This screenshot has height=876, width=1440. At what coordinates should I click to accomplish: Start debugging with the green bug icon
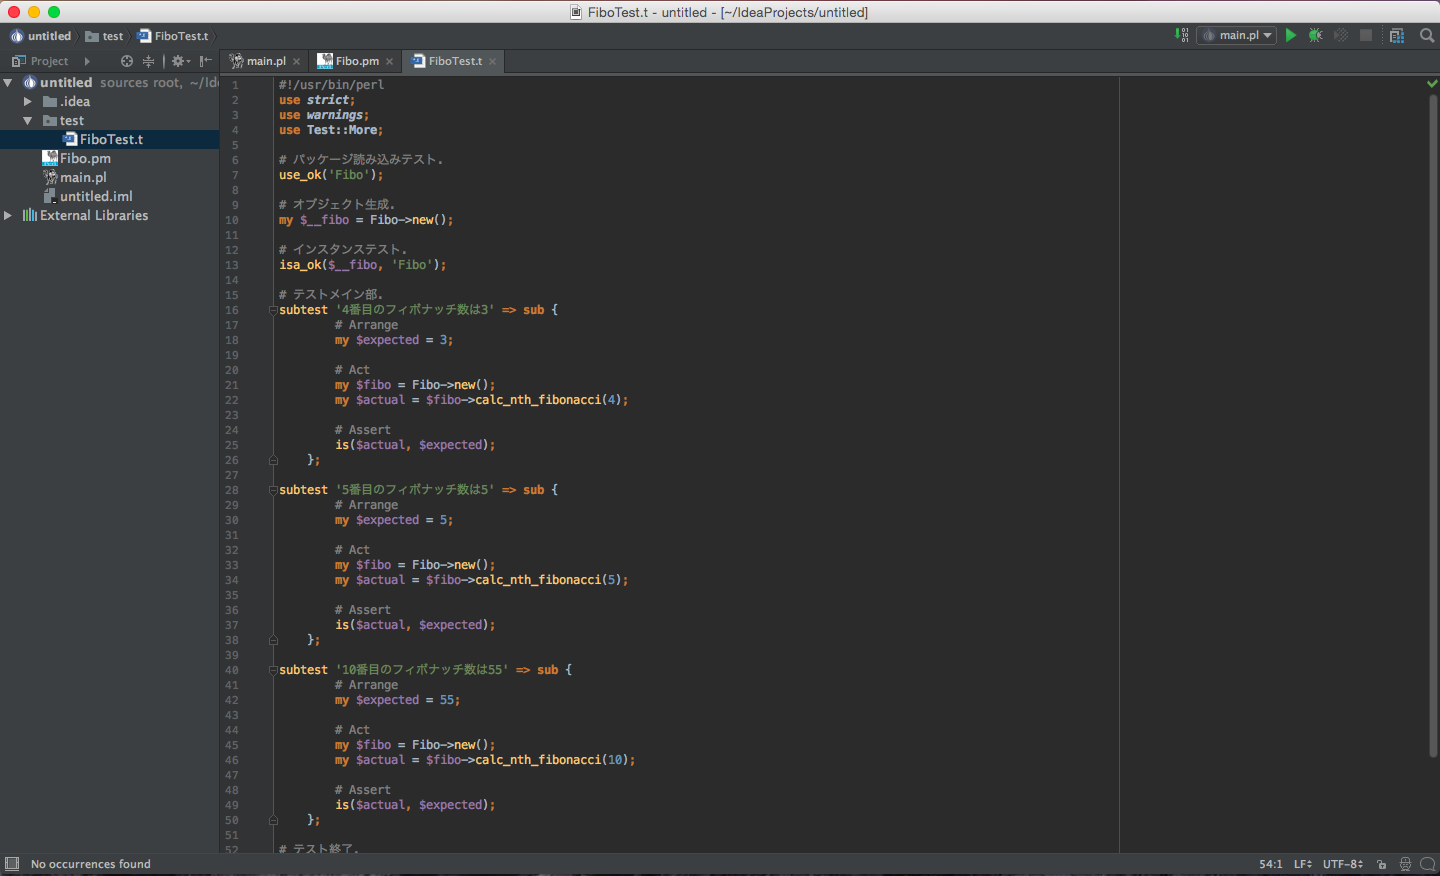coord(1316,35)
